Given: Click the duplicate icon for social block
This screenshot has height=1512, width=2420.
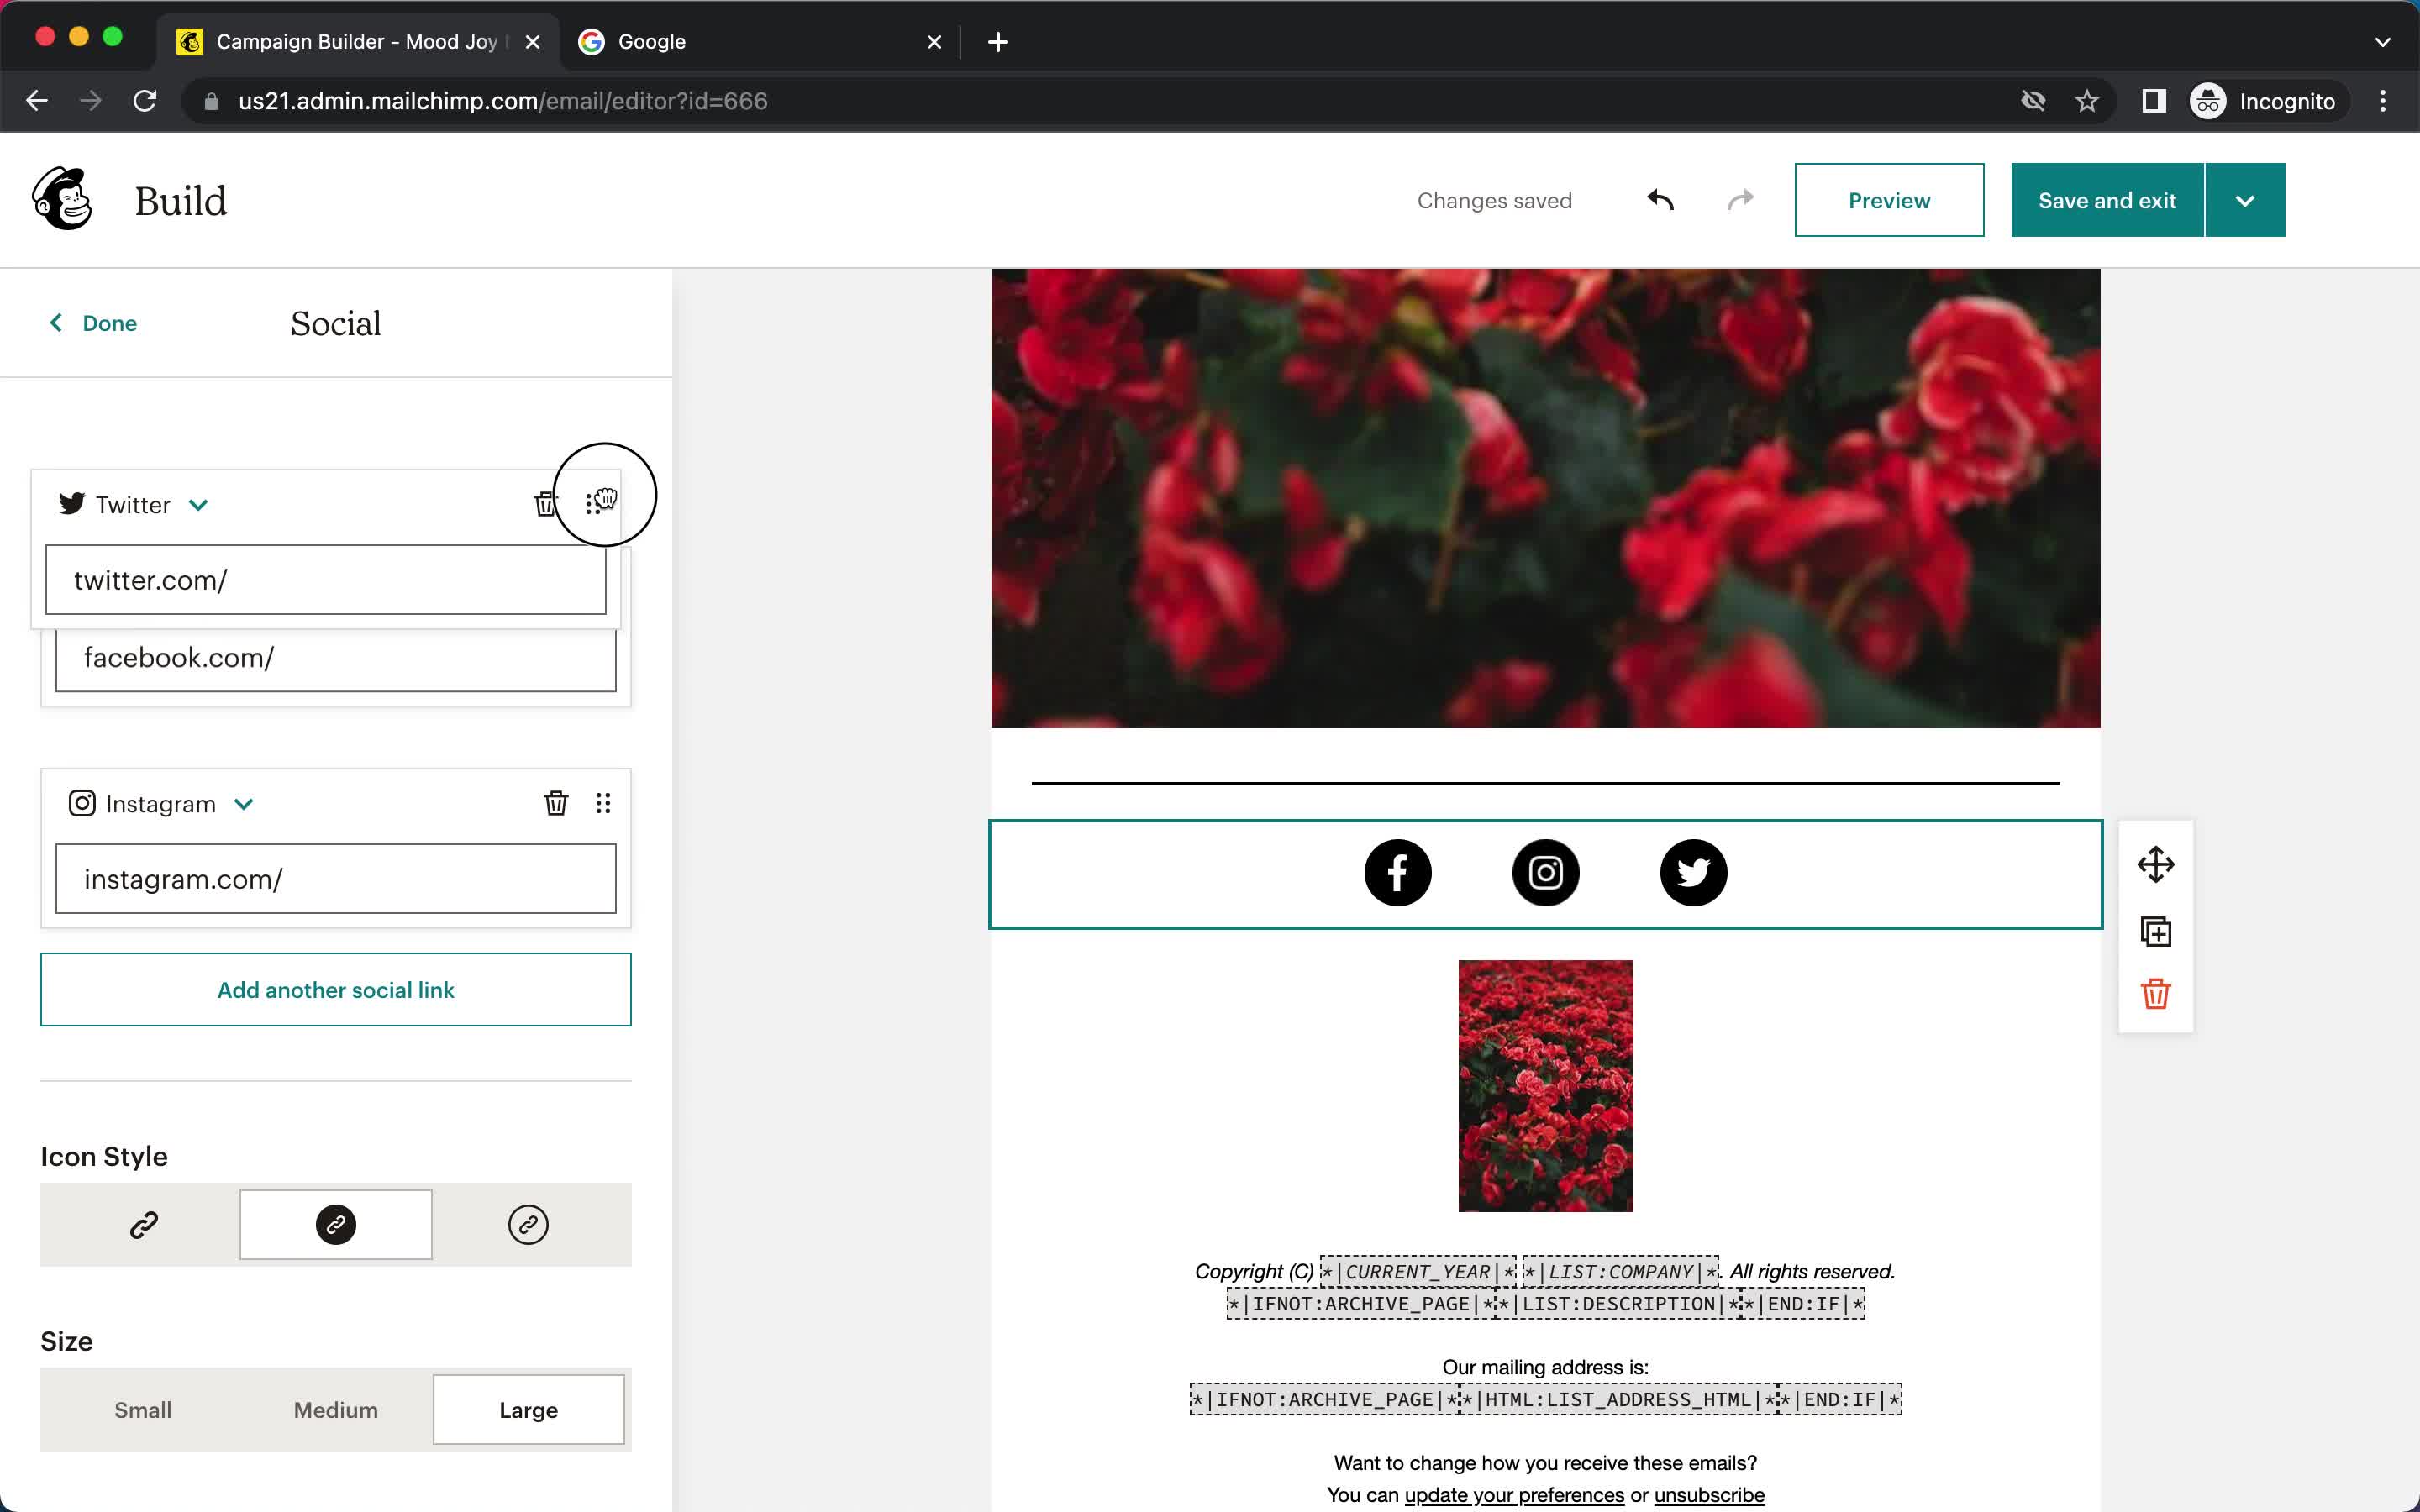Looking at the screenshot, I should 2157,928.
